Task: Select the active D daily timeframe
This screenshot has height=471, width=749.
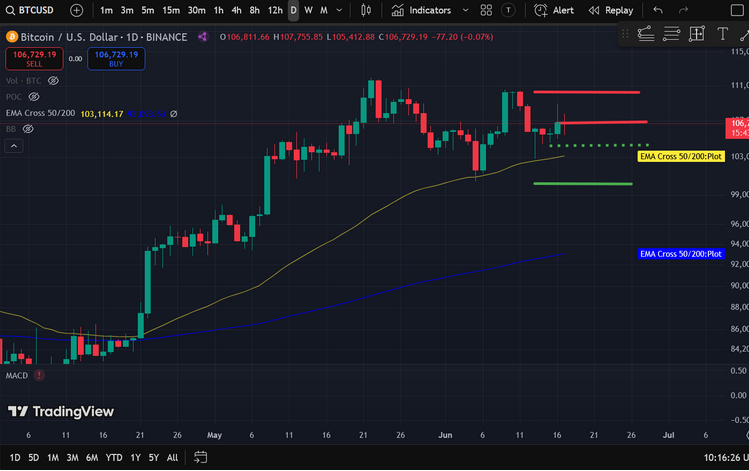Action: click(x=293, y=10)
